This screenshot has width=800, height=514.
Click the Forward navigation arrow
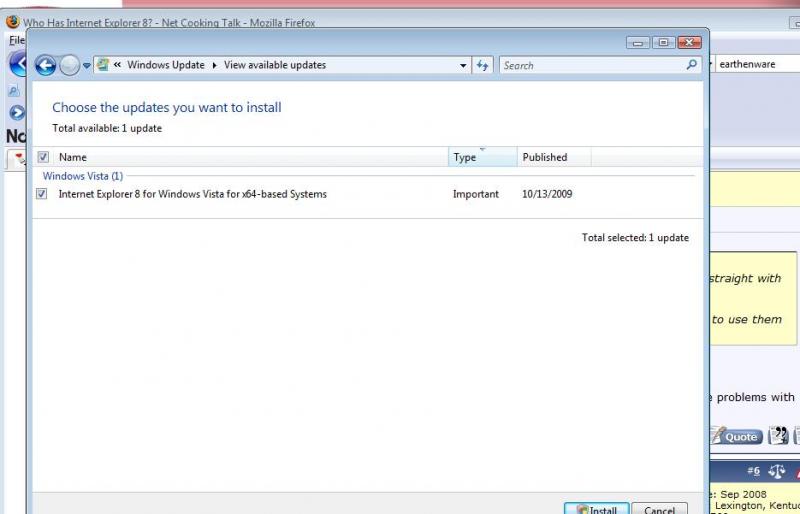[x=69, y=65]
